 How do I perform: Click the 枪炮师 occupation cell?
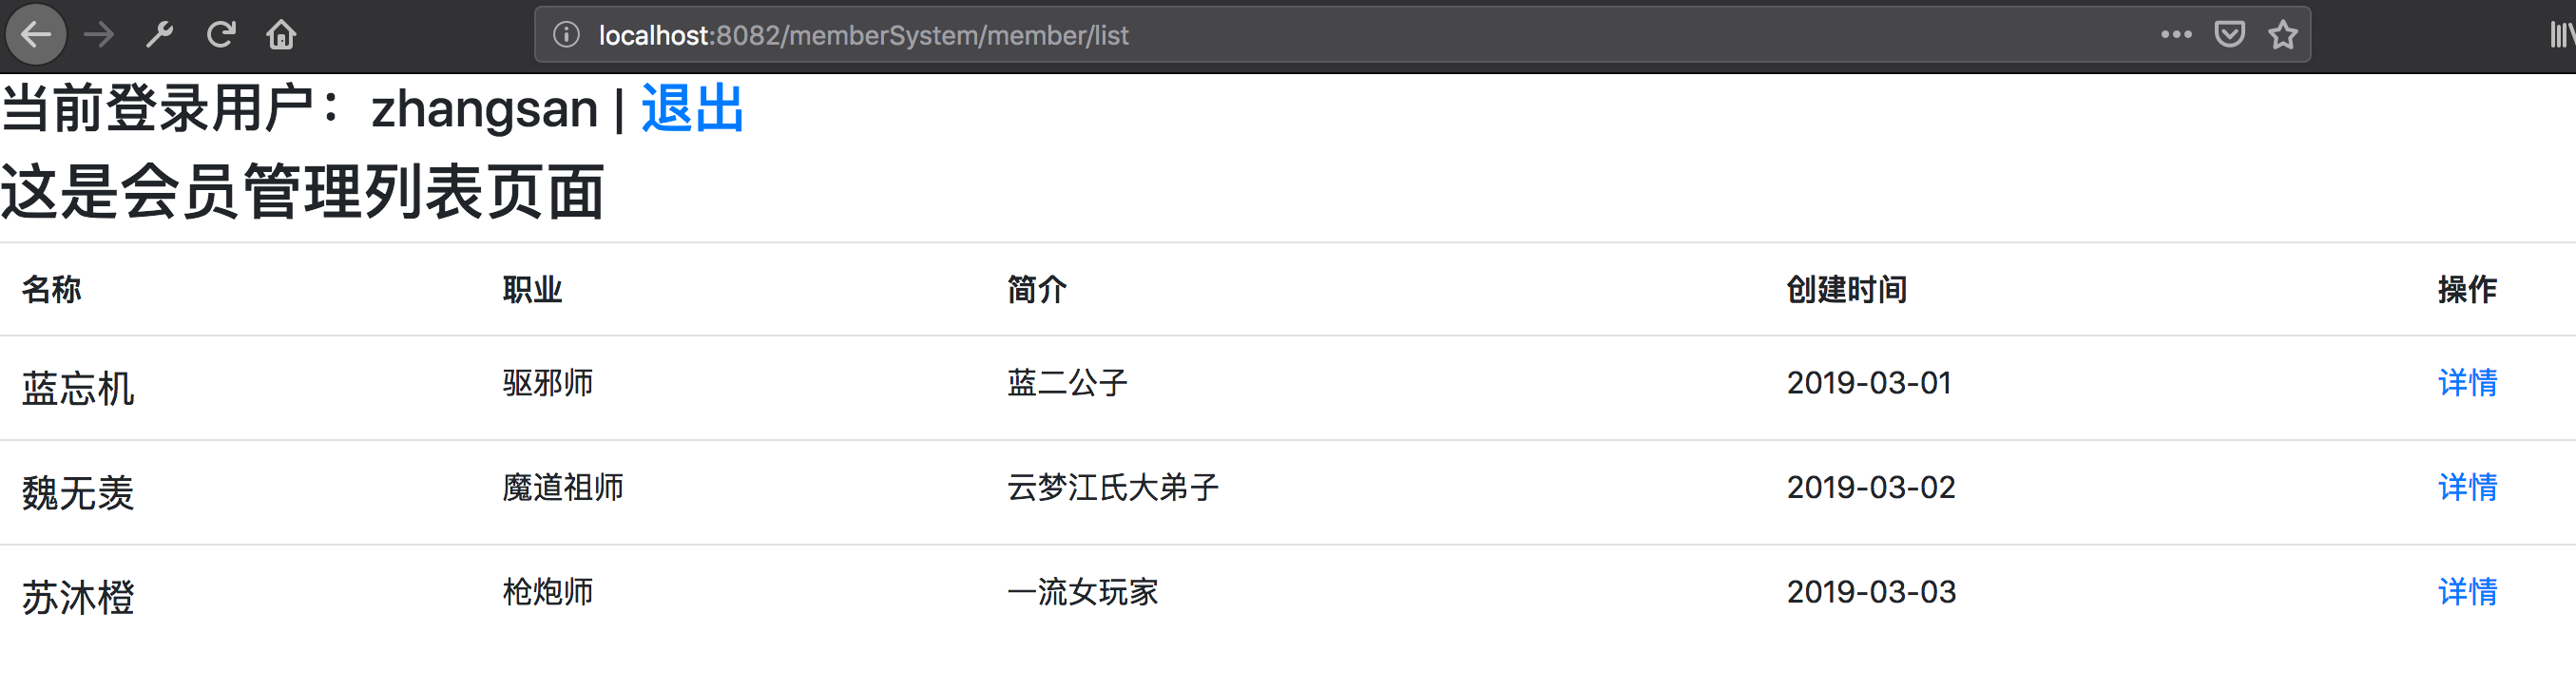548,592
